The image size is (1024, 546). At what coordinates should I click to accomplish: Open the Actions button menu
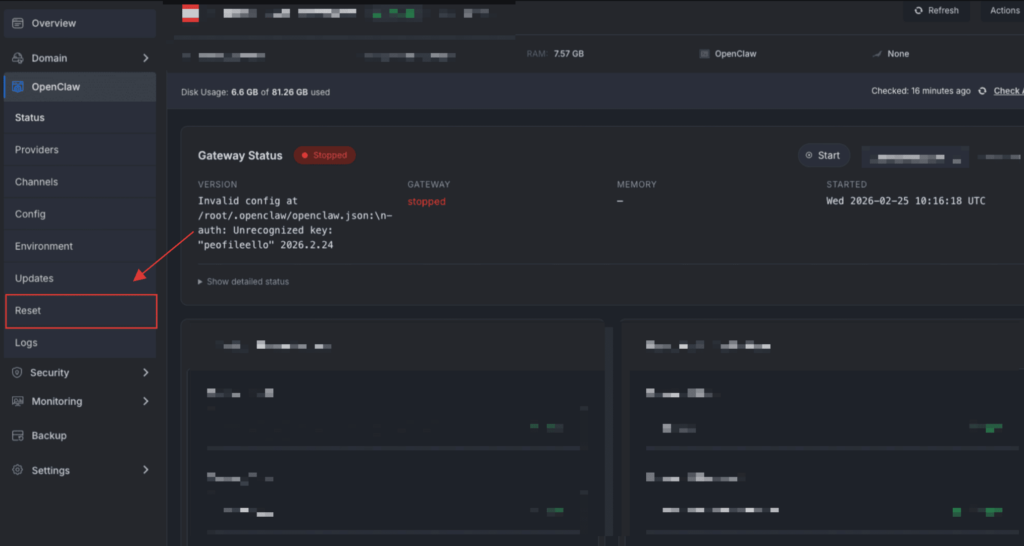point(1003,10)
